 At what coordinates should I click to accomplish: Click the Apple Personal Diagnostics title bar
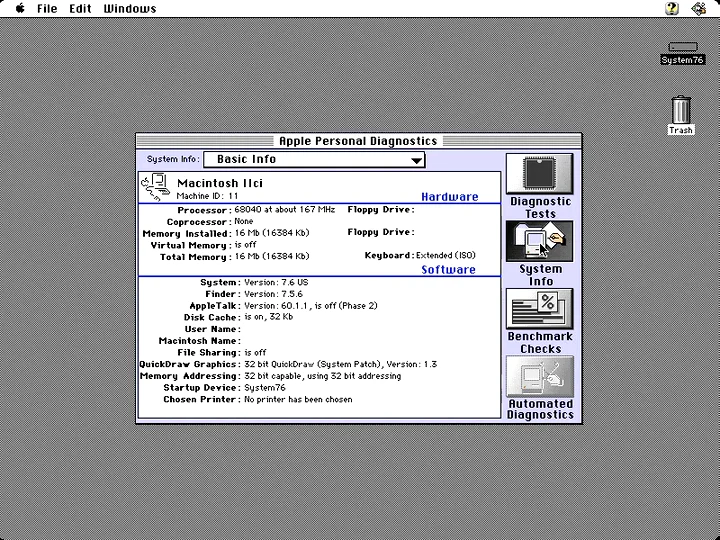coord(359,141)
